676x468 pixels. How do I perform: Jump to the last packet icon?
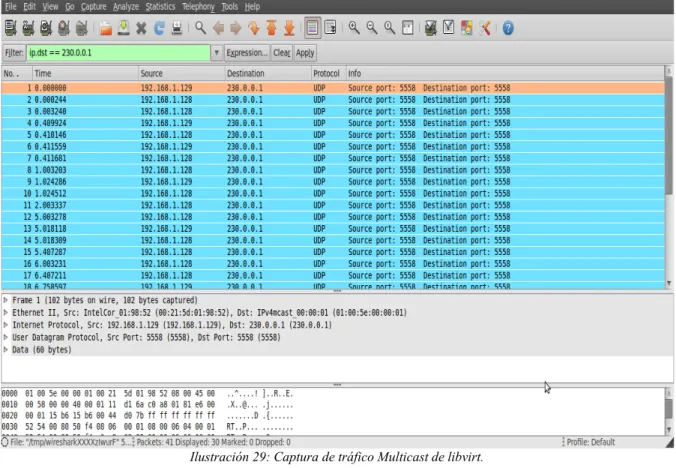click(289, 28)
